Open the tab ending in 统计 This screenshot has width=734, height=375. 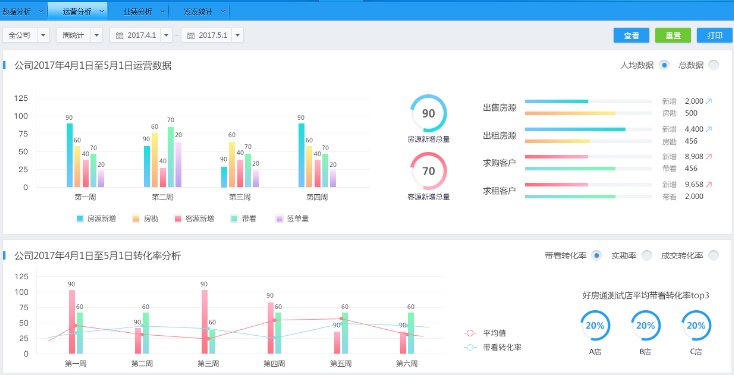pos(198,11)
